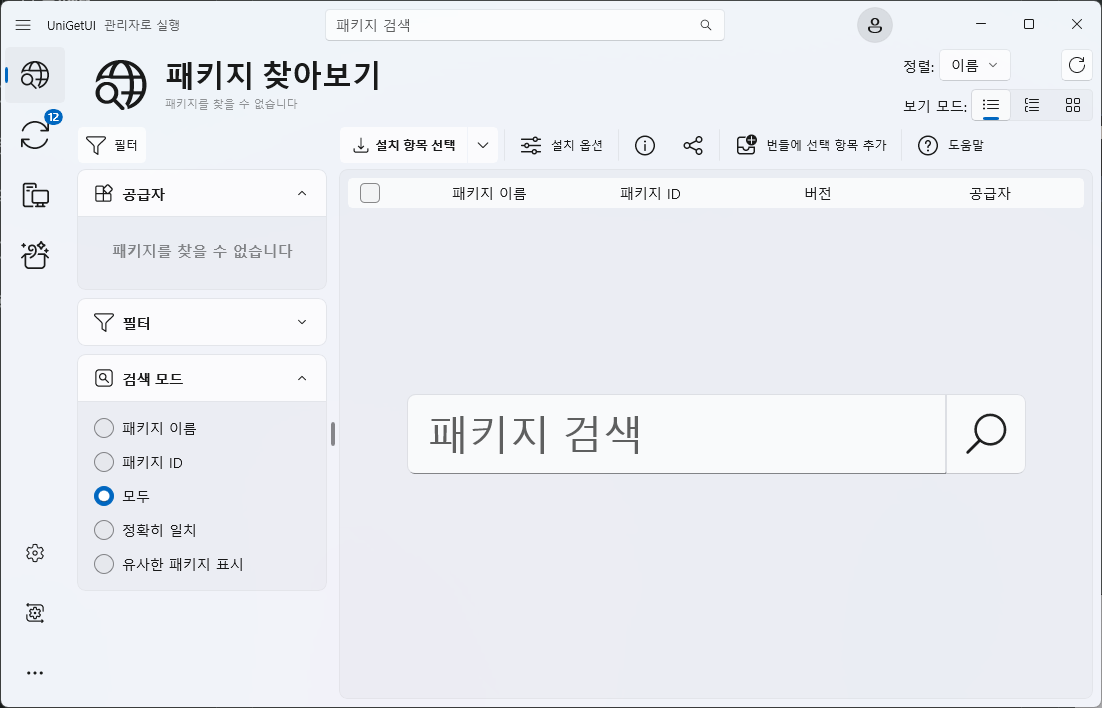
Task: Click the share package icon
Action: [x=693, y=146]
